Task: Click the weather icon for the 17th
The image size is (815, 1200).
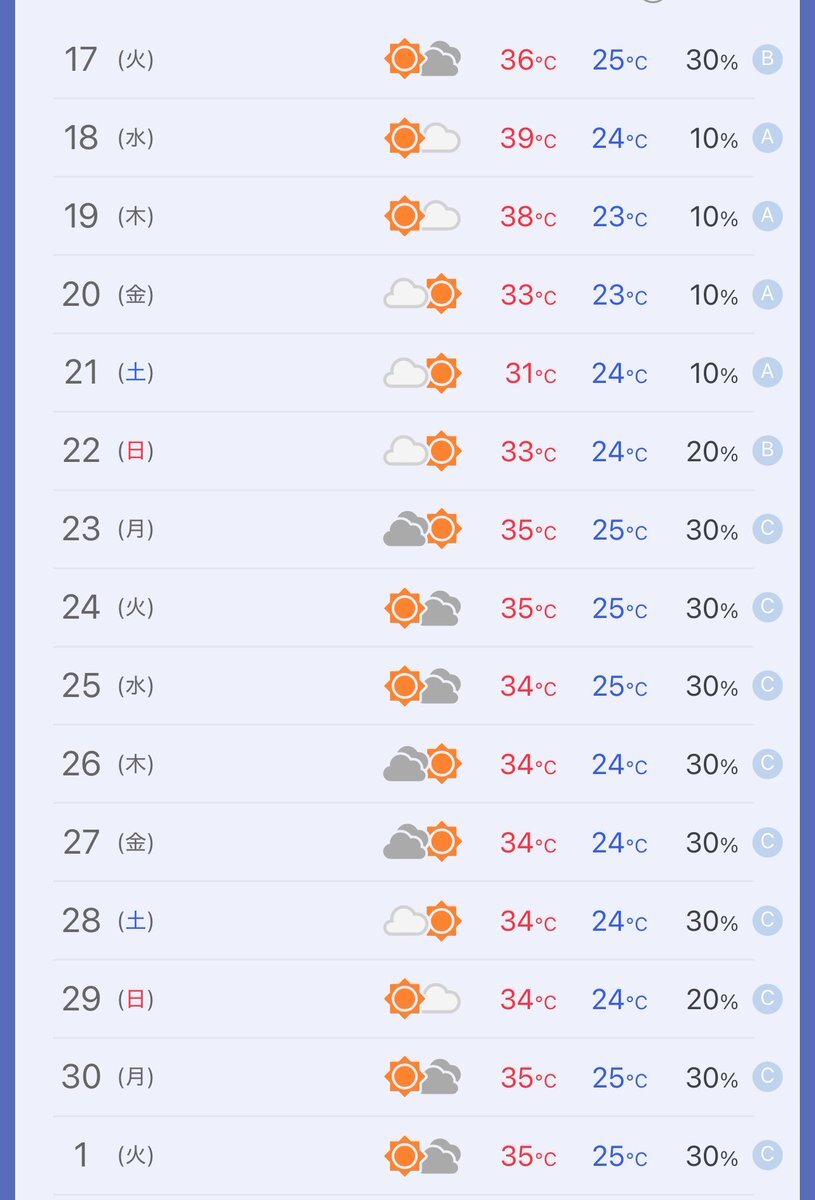Action: (x=422, y=60)
